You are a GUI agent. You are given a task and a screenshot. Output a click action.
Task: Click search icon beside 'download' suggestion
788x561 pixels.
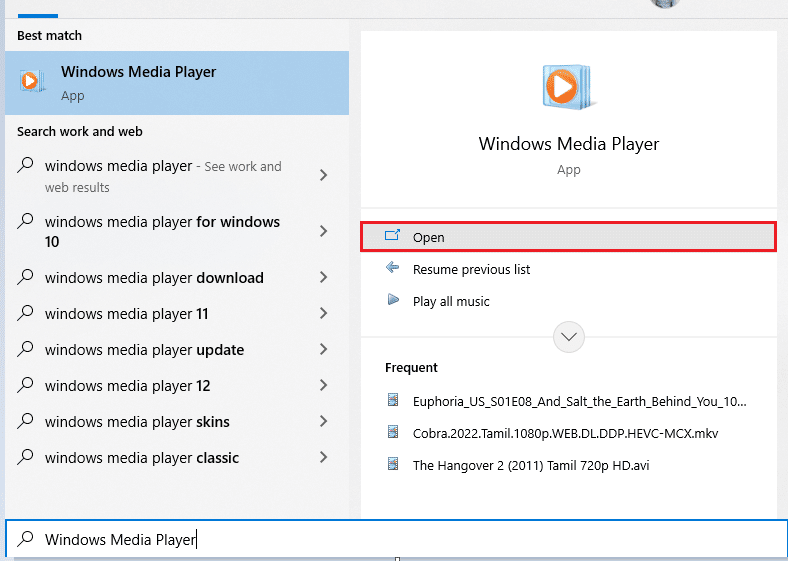(25, 276)
